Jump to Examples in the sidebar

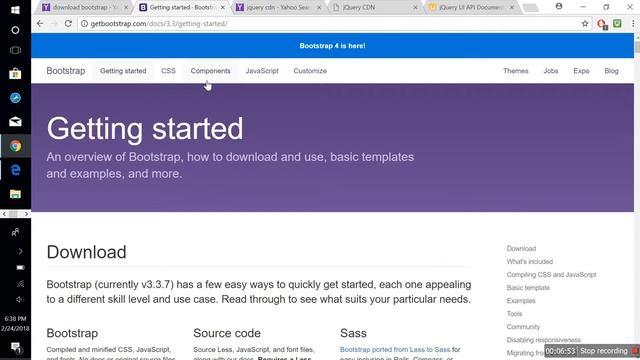click(521, 301)
